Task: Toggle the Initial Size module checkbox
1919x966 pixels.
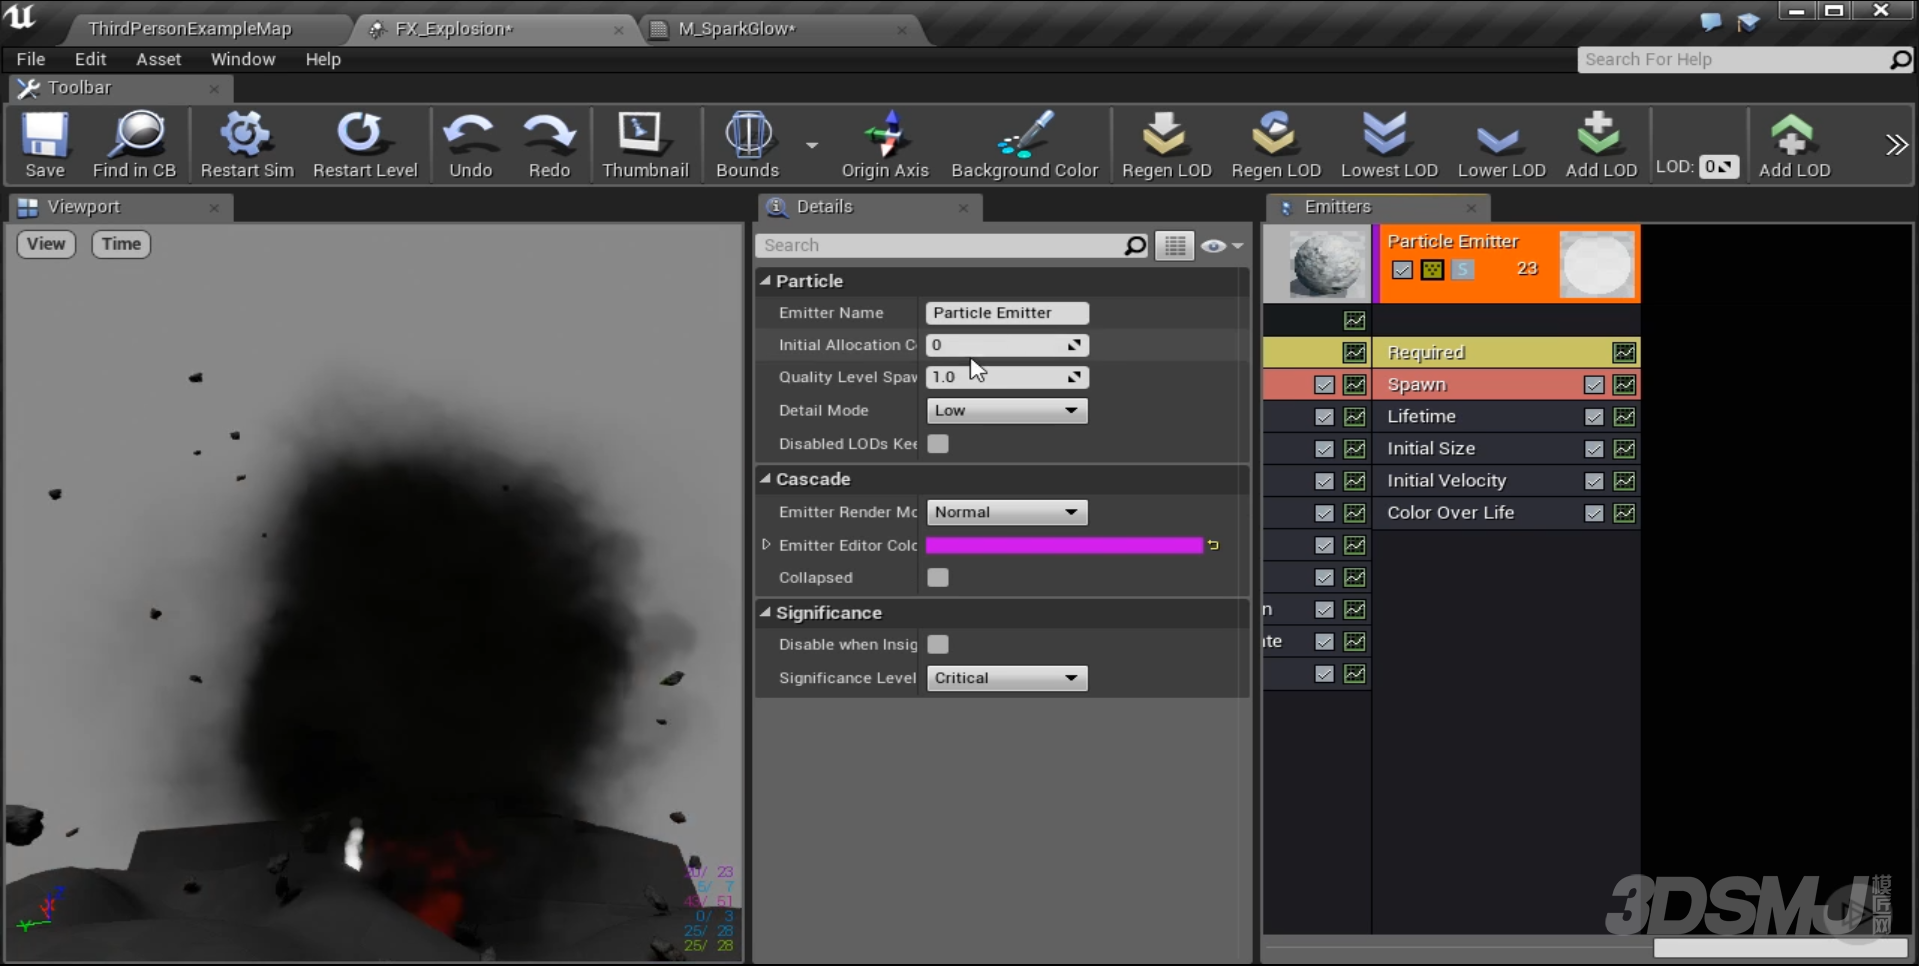Action: pyautogui.click(x=1594, y=448)
